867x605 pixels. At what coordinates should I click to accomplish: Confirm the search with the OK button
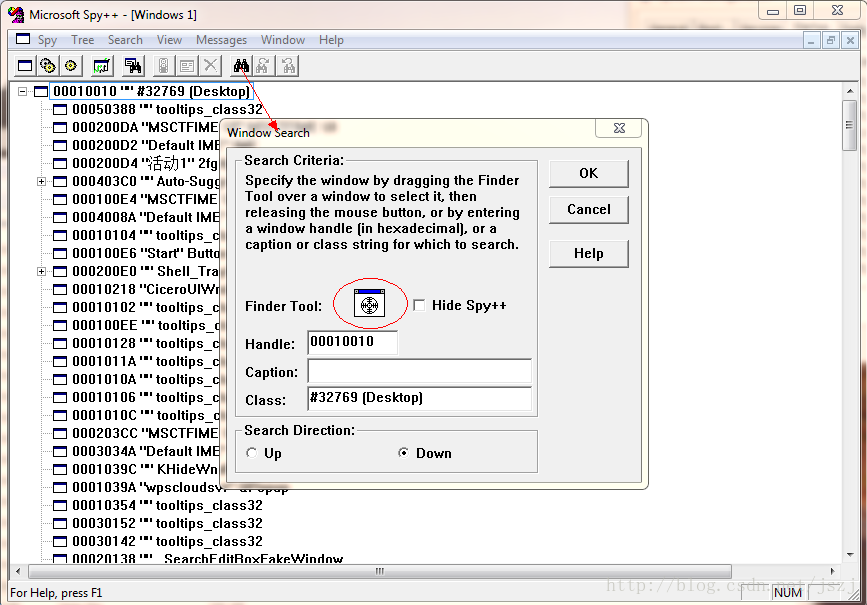pyautogui.click(x=588, y=174)
